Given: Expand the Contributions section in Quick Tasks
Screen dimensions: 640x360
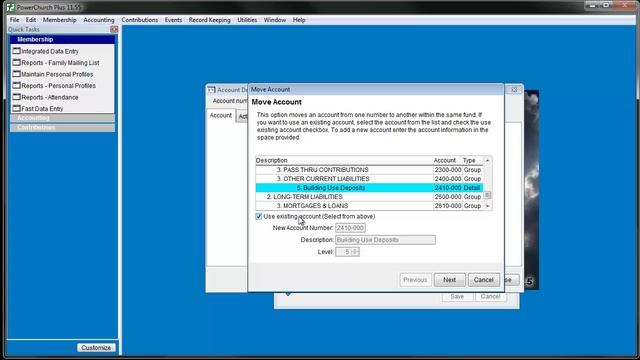Looking at the screenshot, I should pyautogui.click(x=62, y=127).
